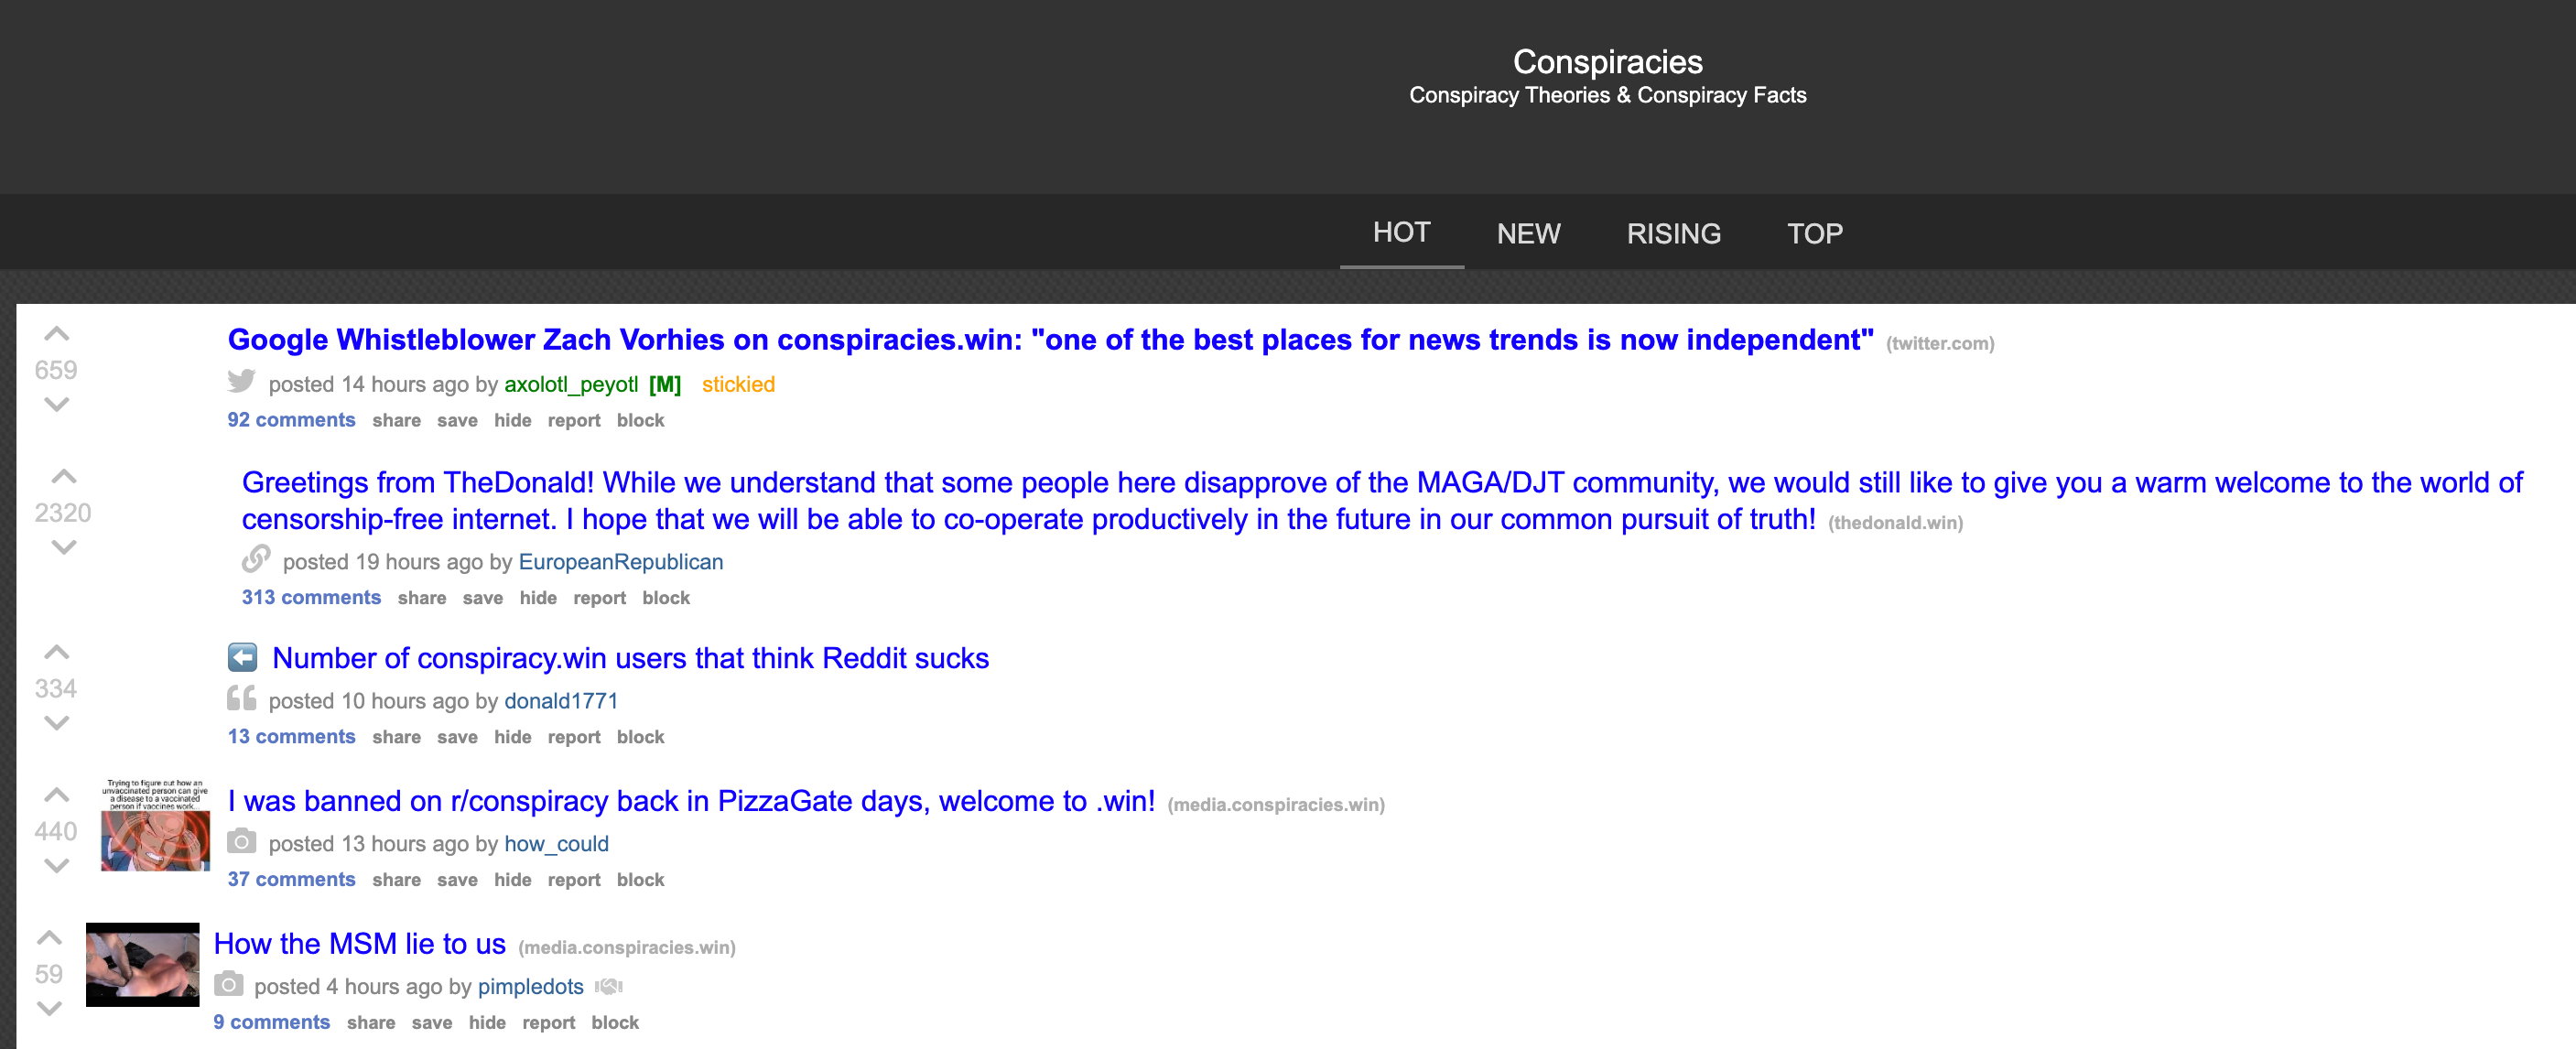
Task: Switch to the RISING tab
Action: (1673, 233)
